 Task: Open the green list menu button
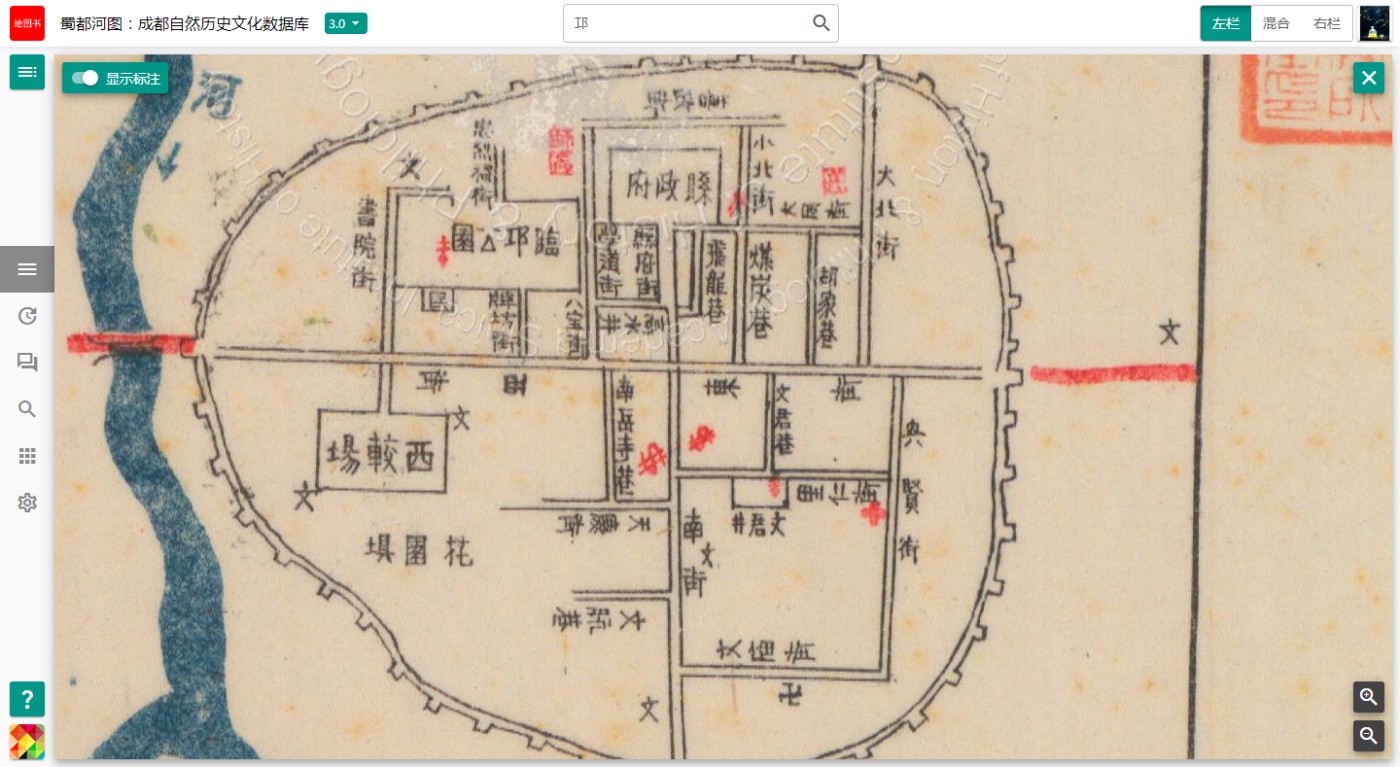click(27, 72)
